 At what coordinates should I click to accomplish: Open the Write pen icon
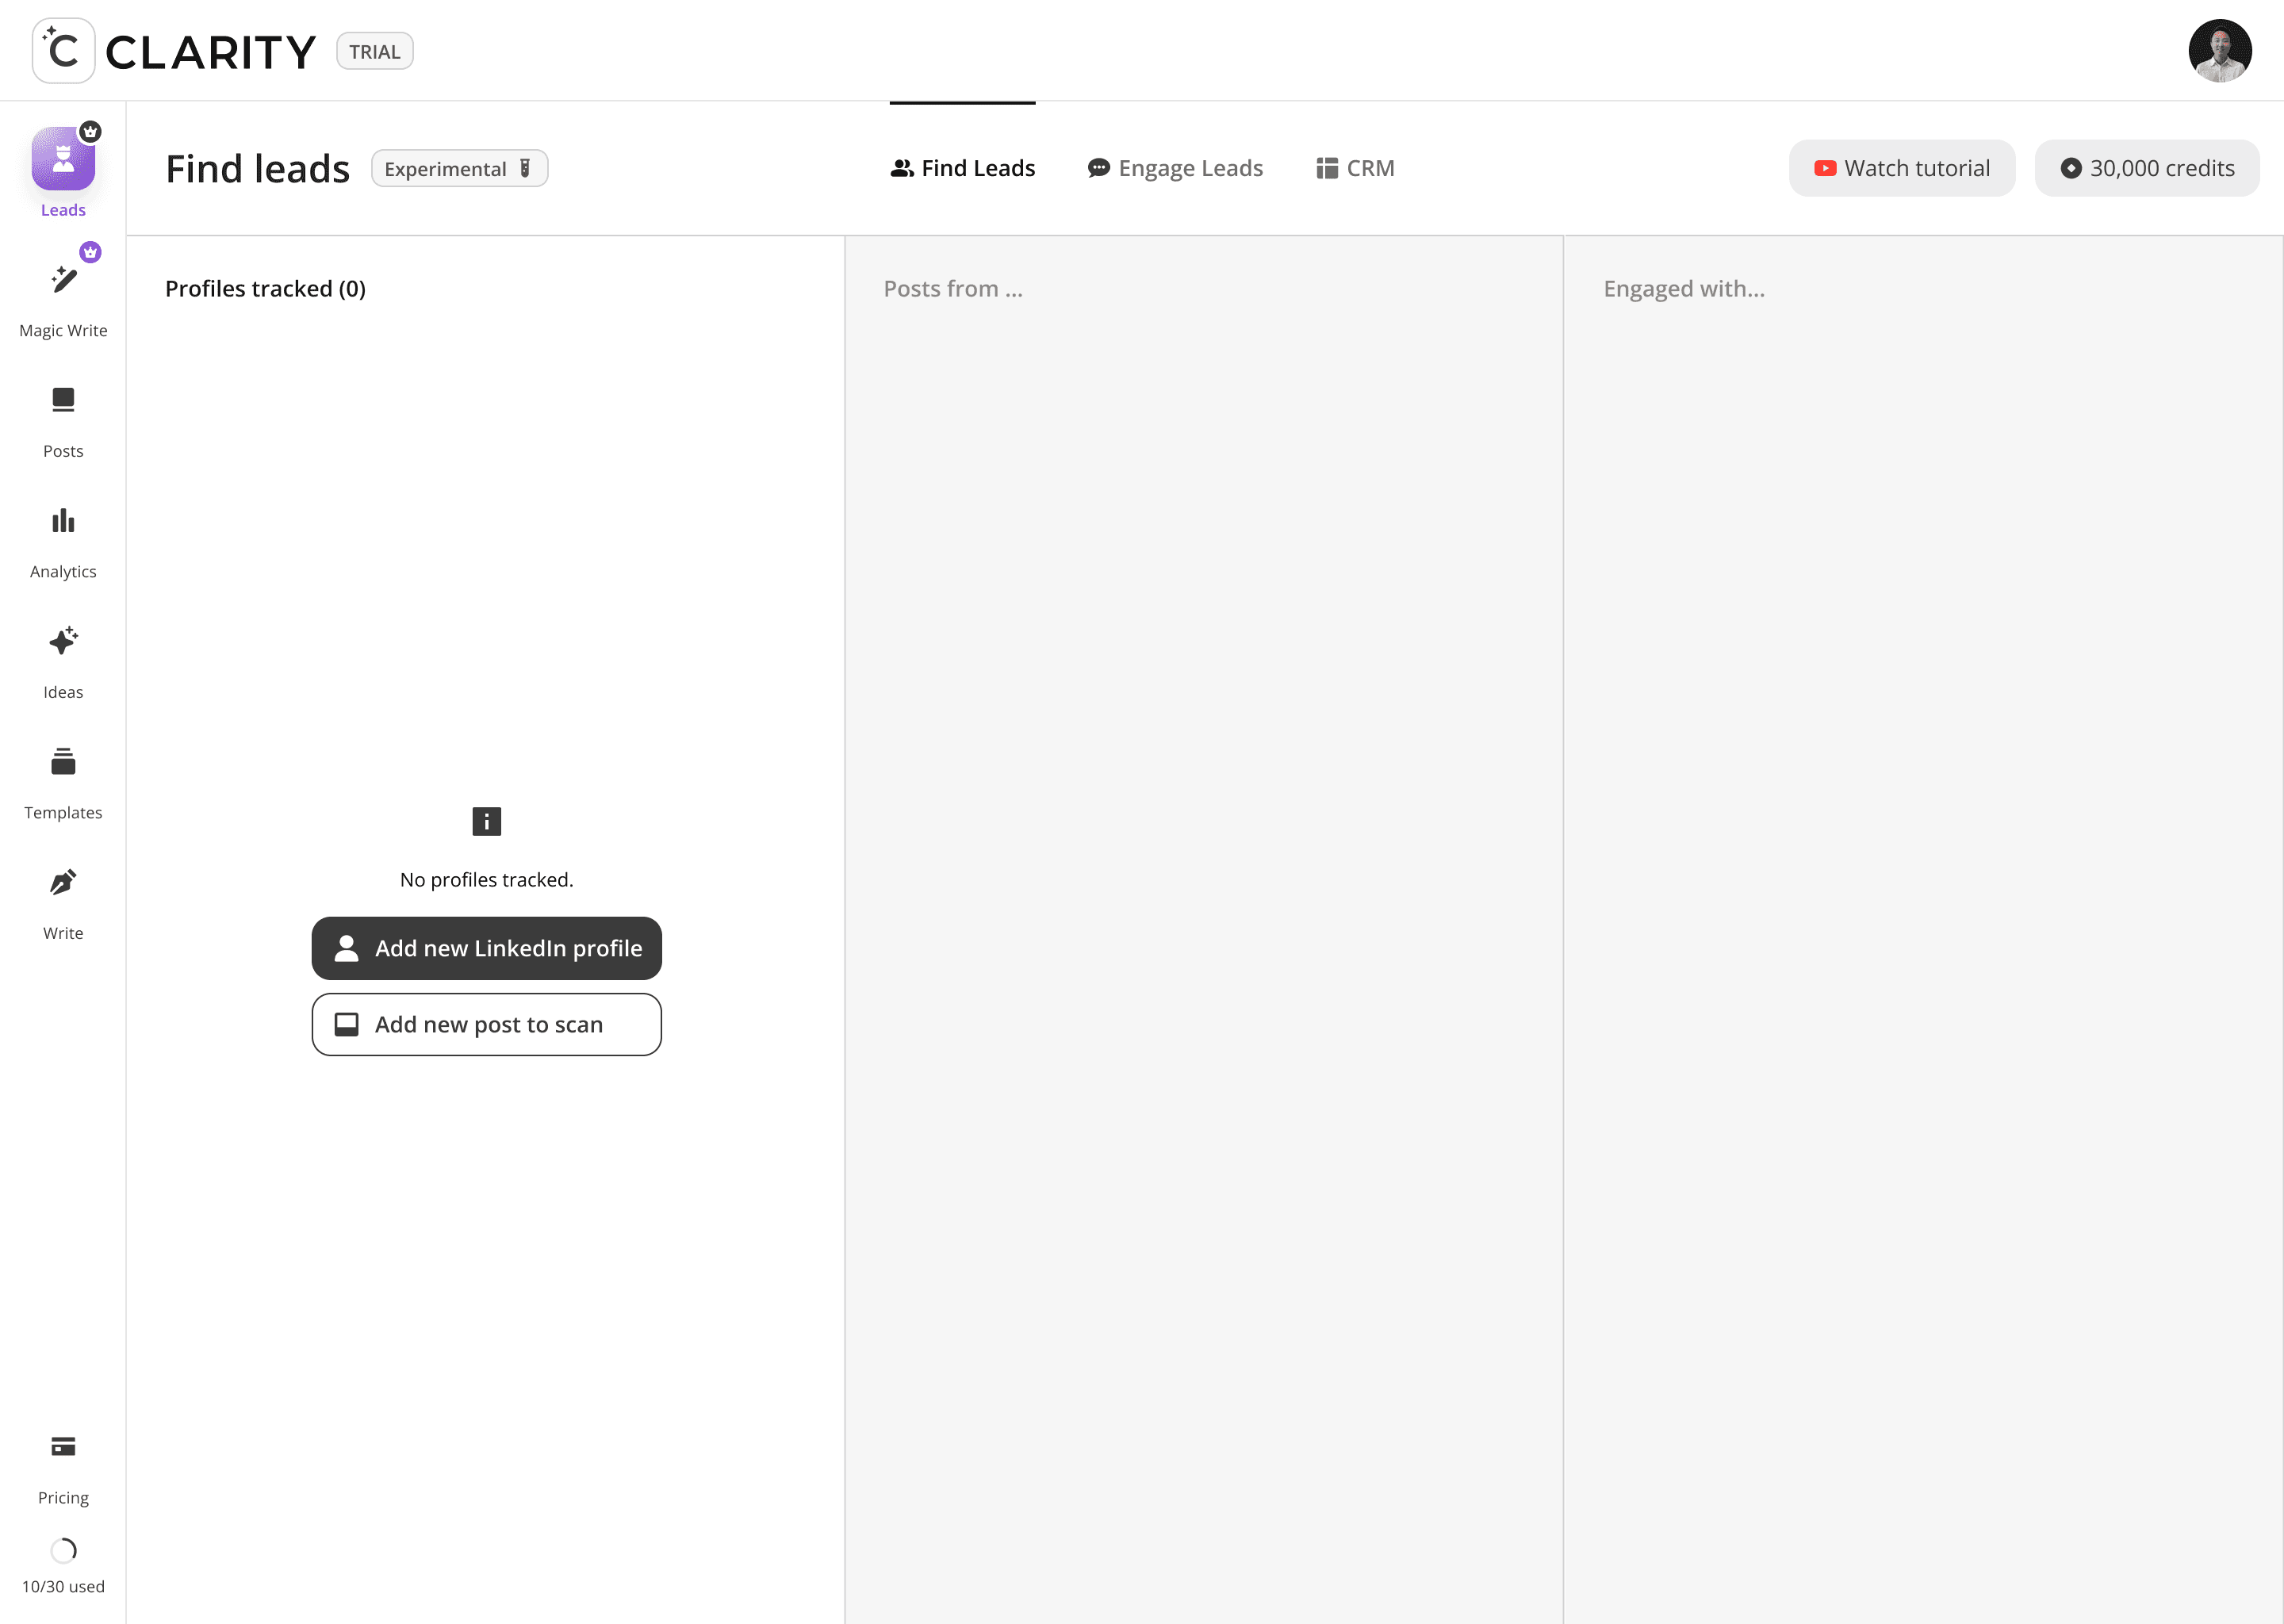tap(63, 883)
